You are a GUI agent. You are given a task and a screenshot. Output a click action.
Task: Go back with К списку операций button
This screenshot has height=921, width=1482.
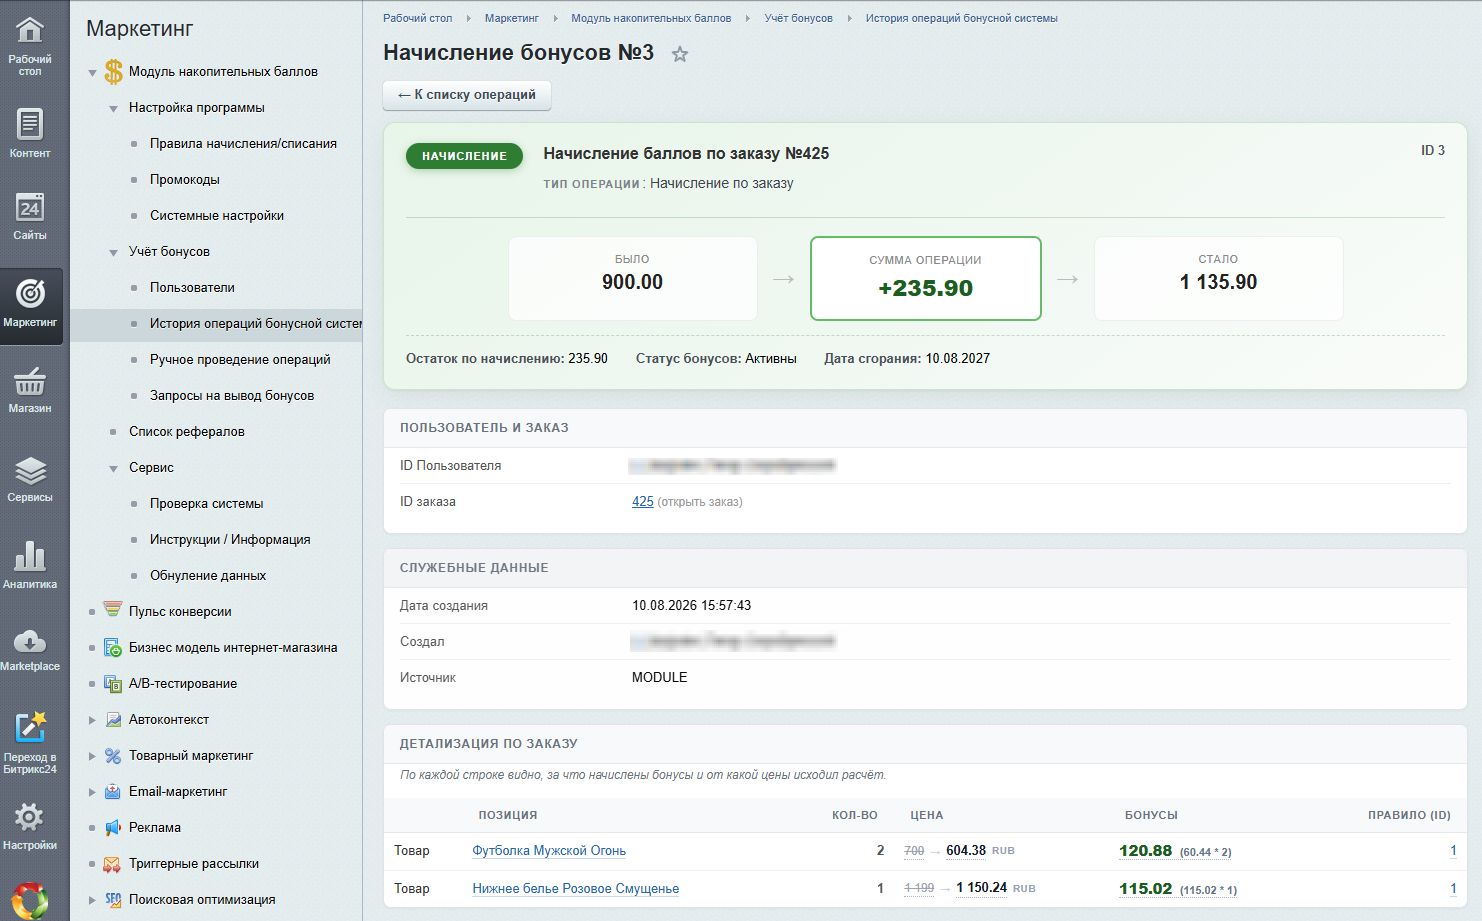pyautogui.click(x=467, y=95)
